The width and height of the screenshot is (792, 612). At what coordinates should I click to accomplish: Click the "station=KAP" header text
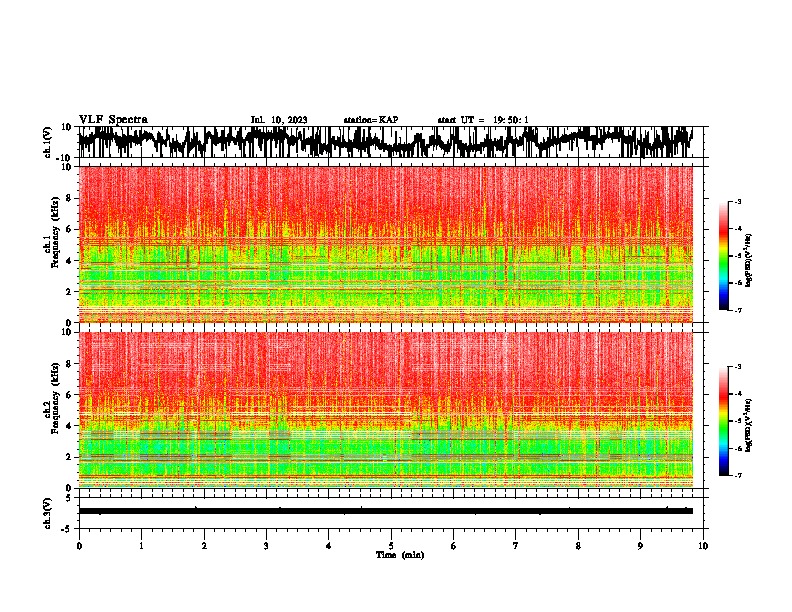click(x=371, y=120)
